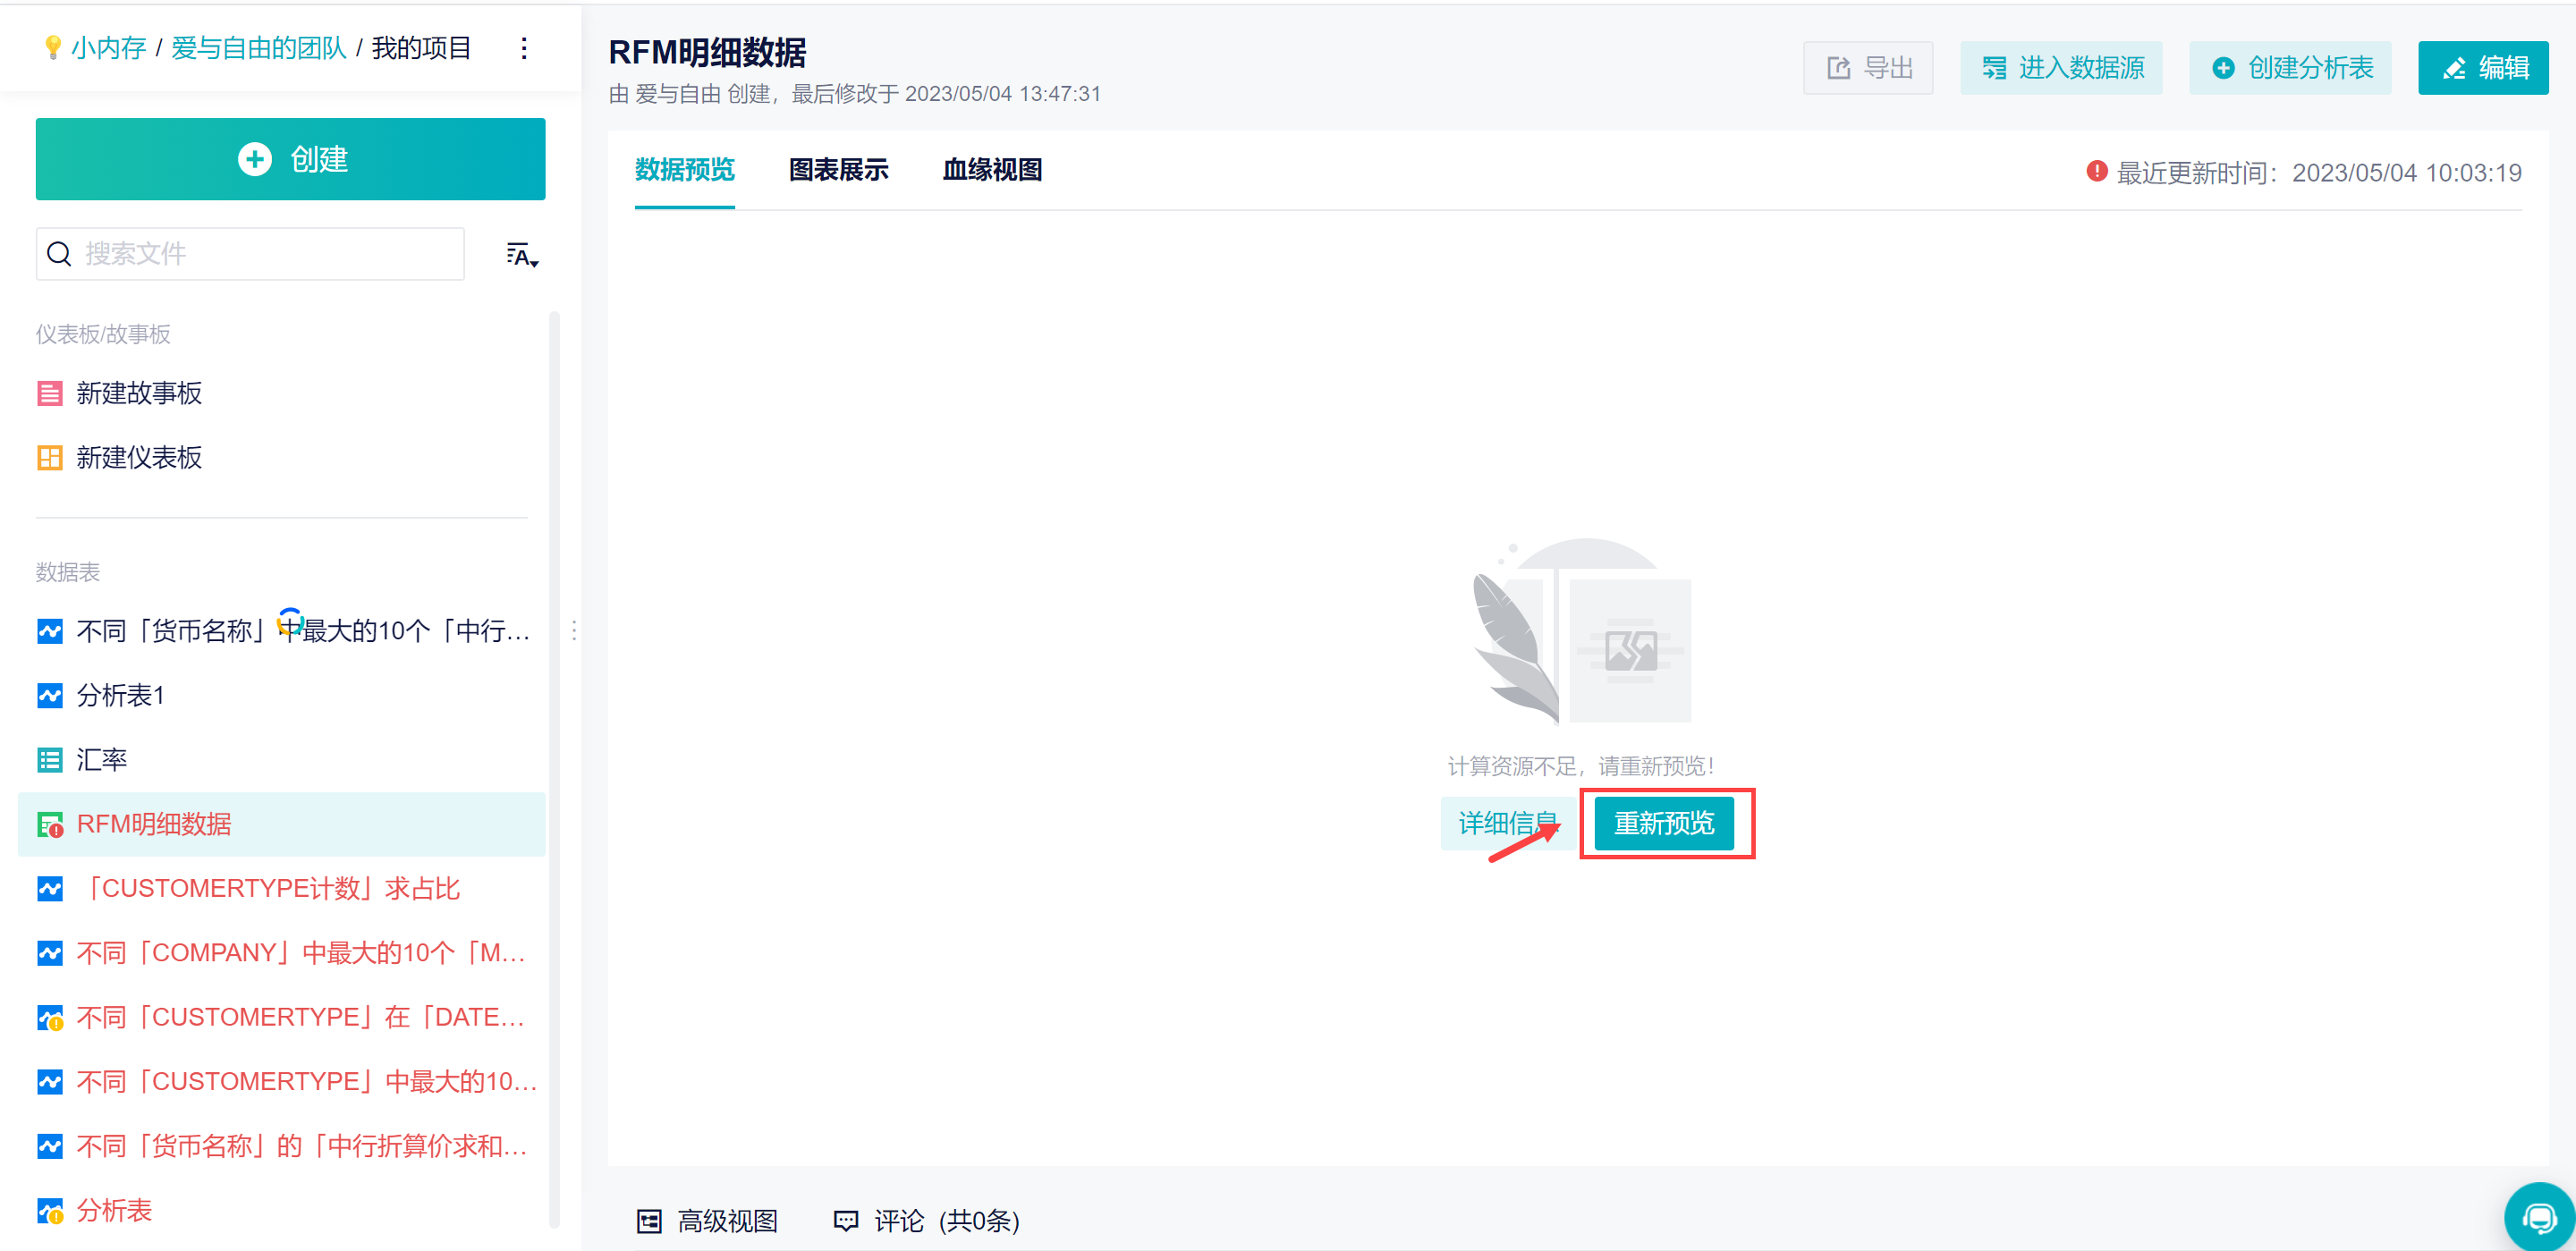The image size is (2576, 1251).
Task: Switch to the 图表展示 tab
Action: coord(838,170)
